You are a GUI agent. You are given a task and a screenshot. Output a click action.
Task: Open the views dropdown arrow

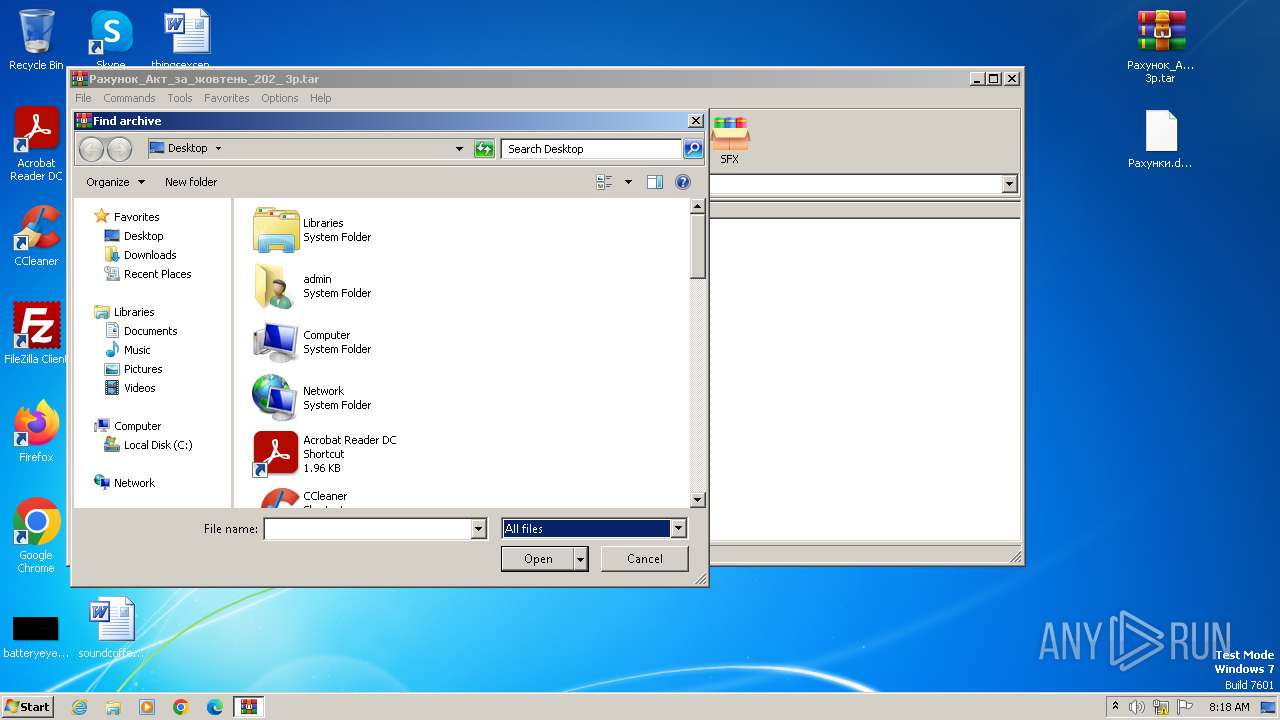[x=628, y=182]
